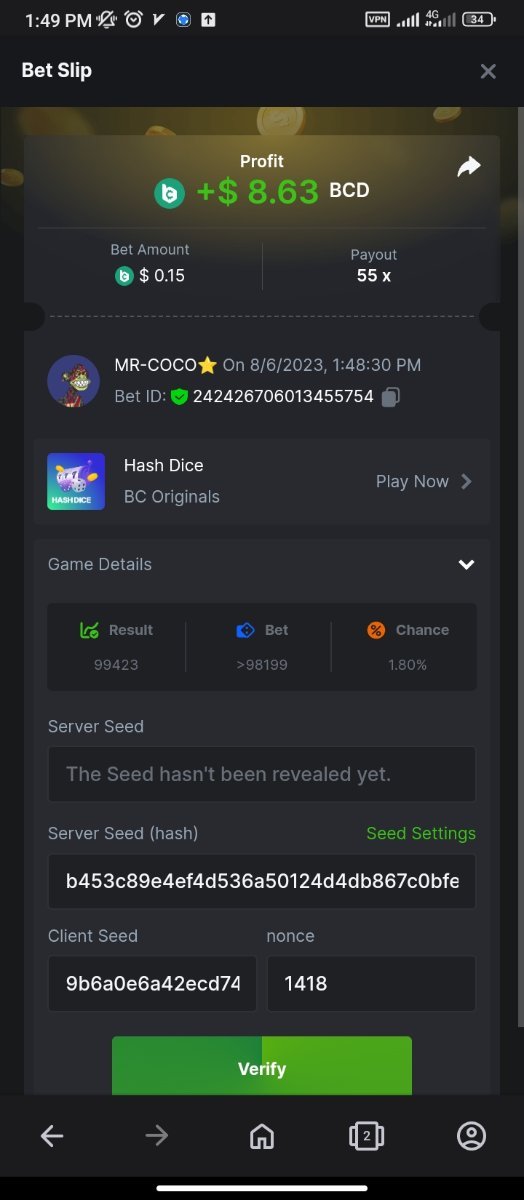Go back with browser back arrow
The height and width of the screenshot is (1200, 524).
click(x=52, y=1135)
